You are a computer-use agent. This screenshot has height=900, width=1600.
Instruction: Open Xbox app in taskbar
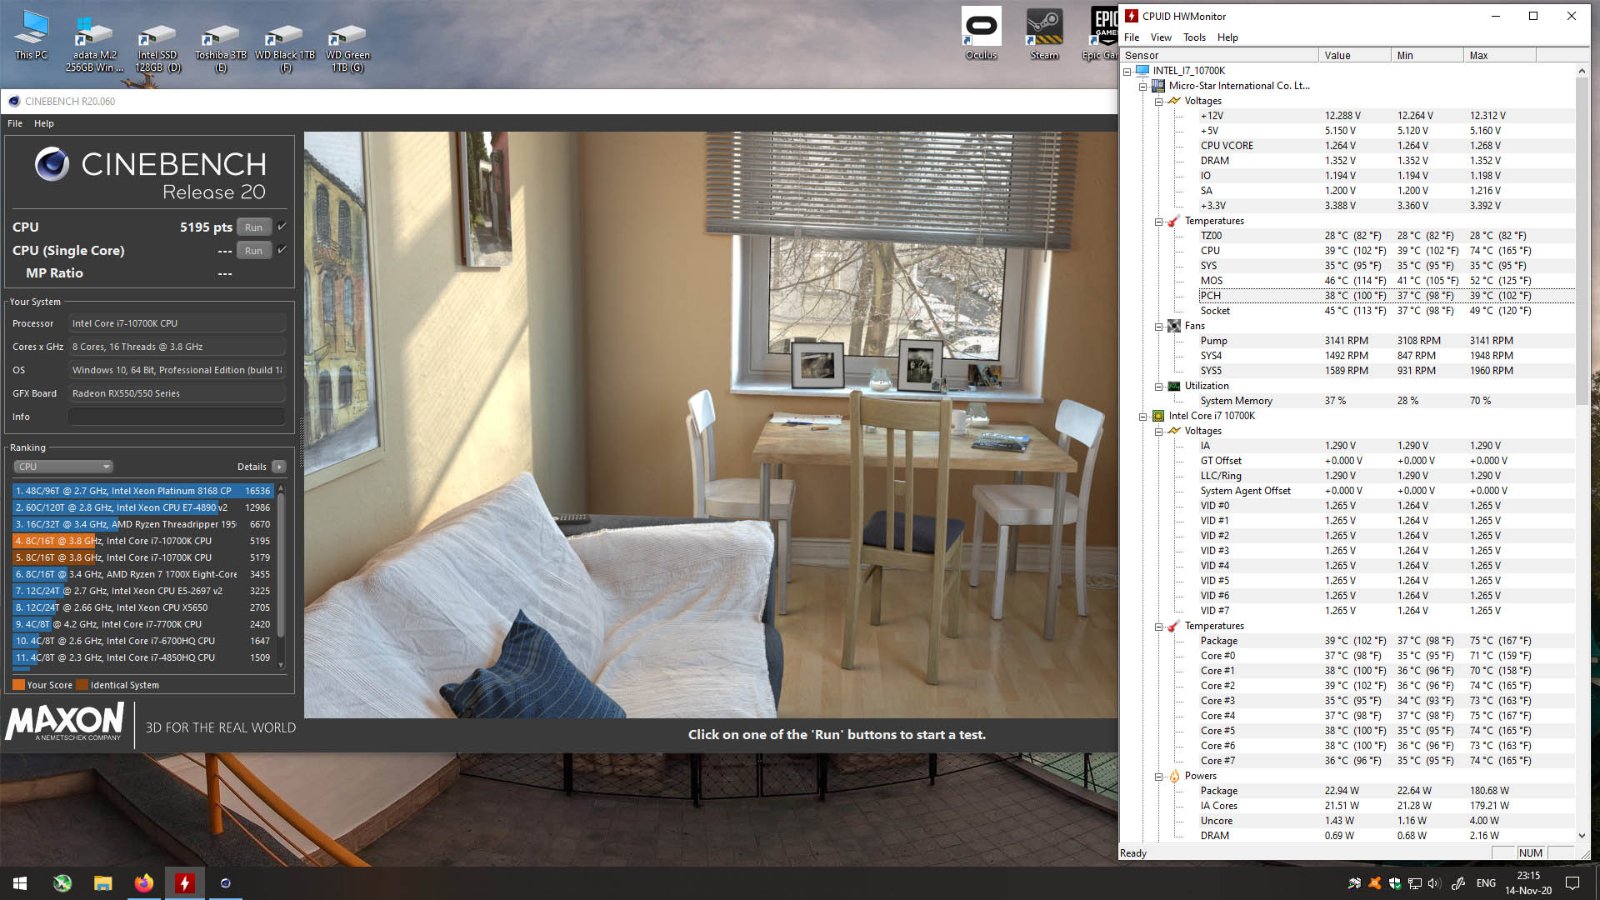click(62, 883)
